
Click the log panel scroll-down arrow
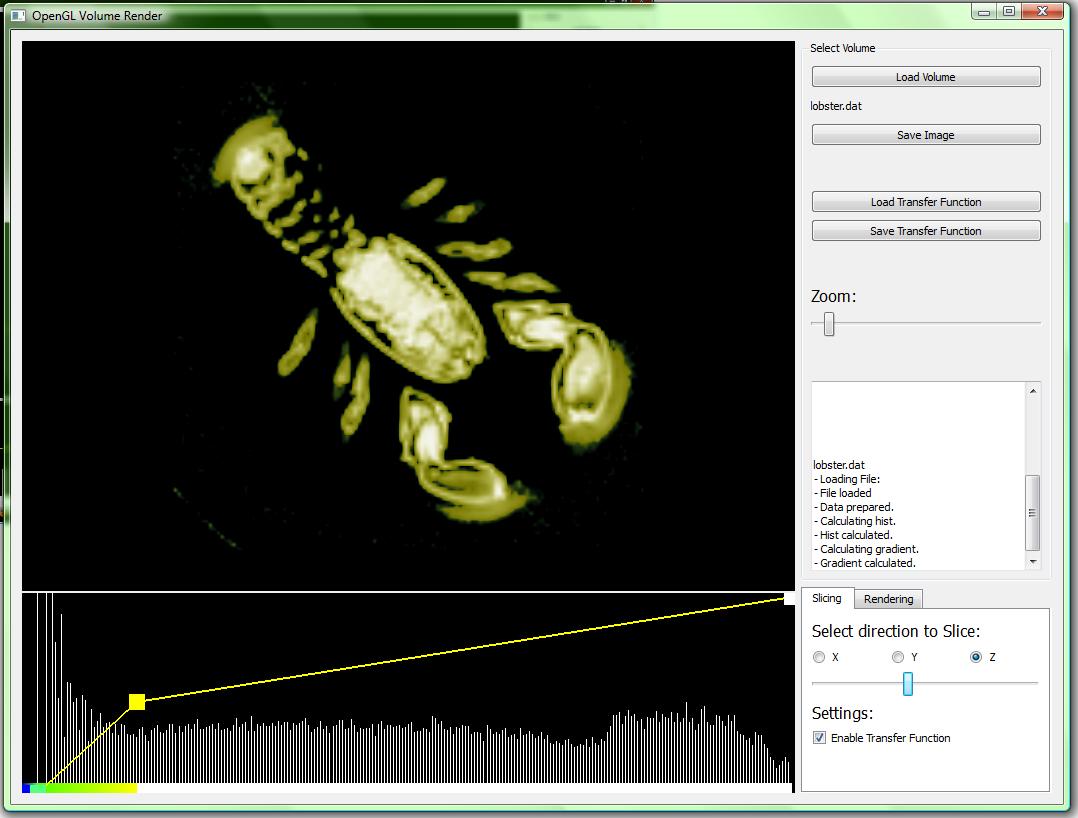[1033, 562]
